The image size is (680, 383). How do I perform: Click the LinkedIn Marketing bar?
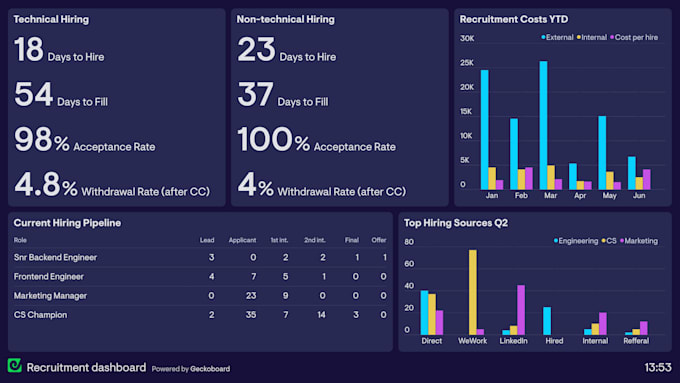[521, 310]
